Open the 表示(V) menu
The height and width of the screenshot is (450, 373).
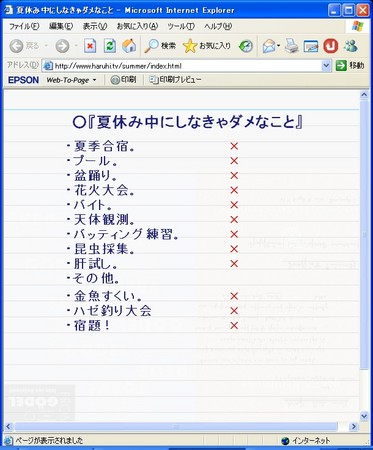[x=95, y=26]
